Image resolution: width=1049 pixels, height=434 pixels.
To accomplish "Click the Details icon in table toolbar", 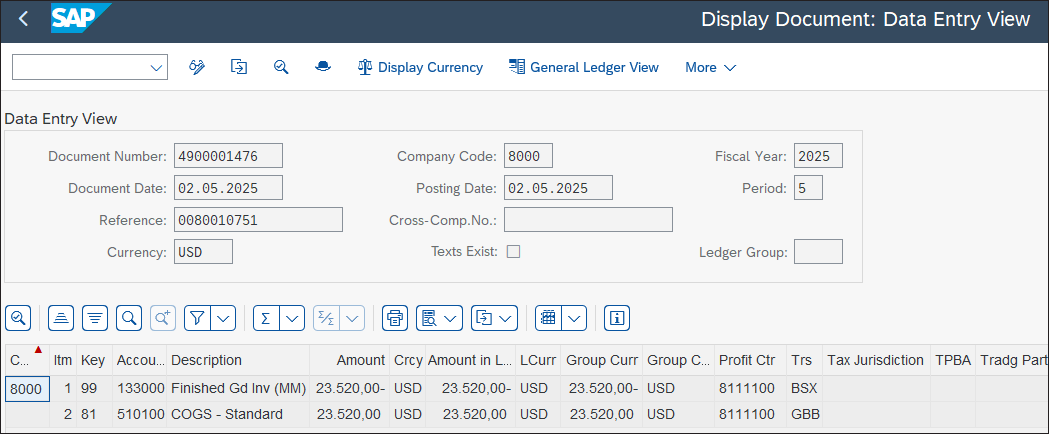I will click(18, 318).
